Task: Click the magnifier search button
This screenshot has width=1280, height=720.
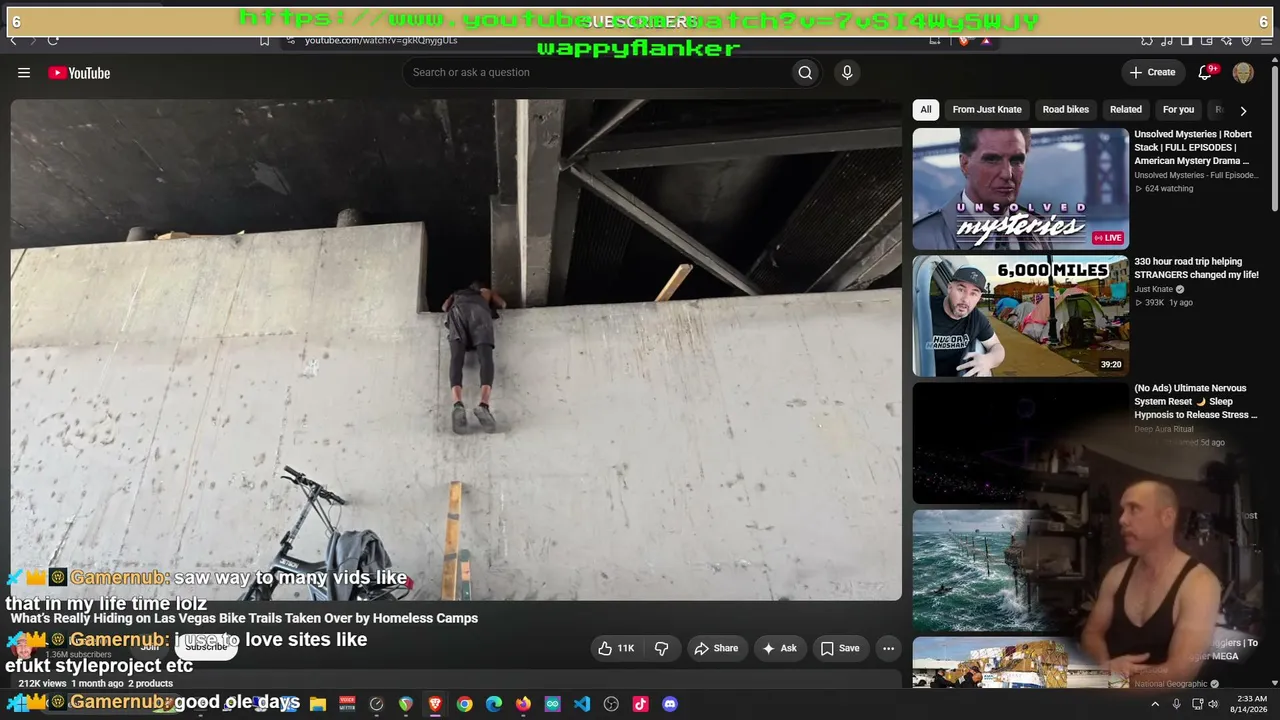Action: coord(805,72)
